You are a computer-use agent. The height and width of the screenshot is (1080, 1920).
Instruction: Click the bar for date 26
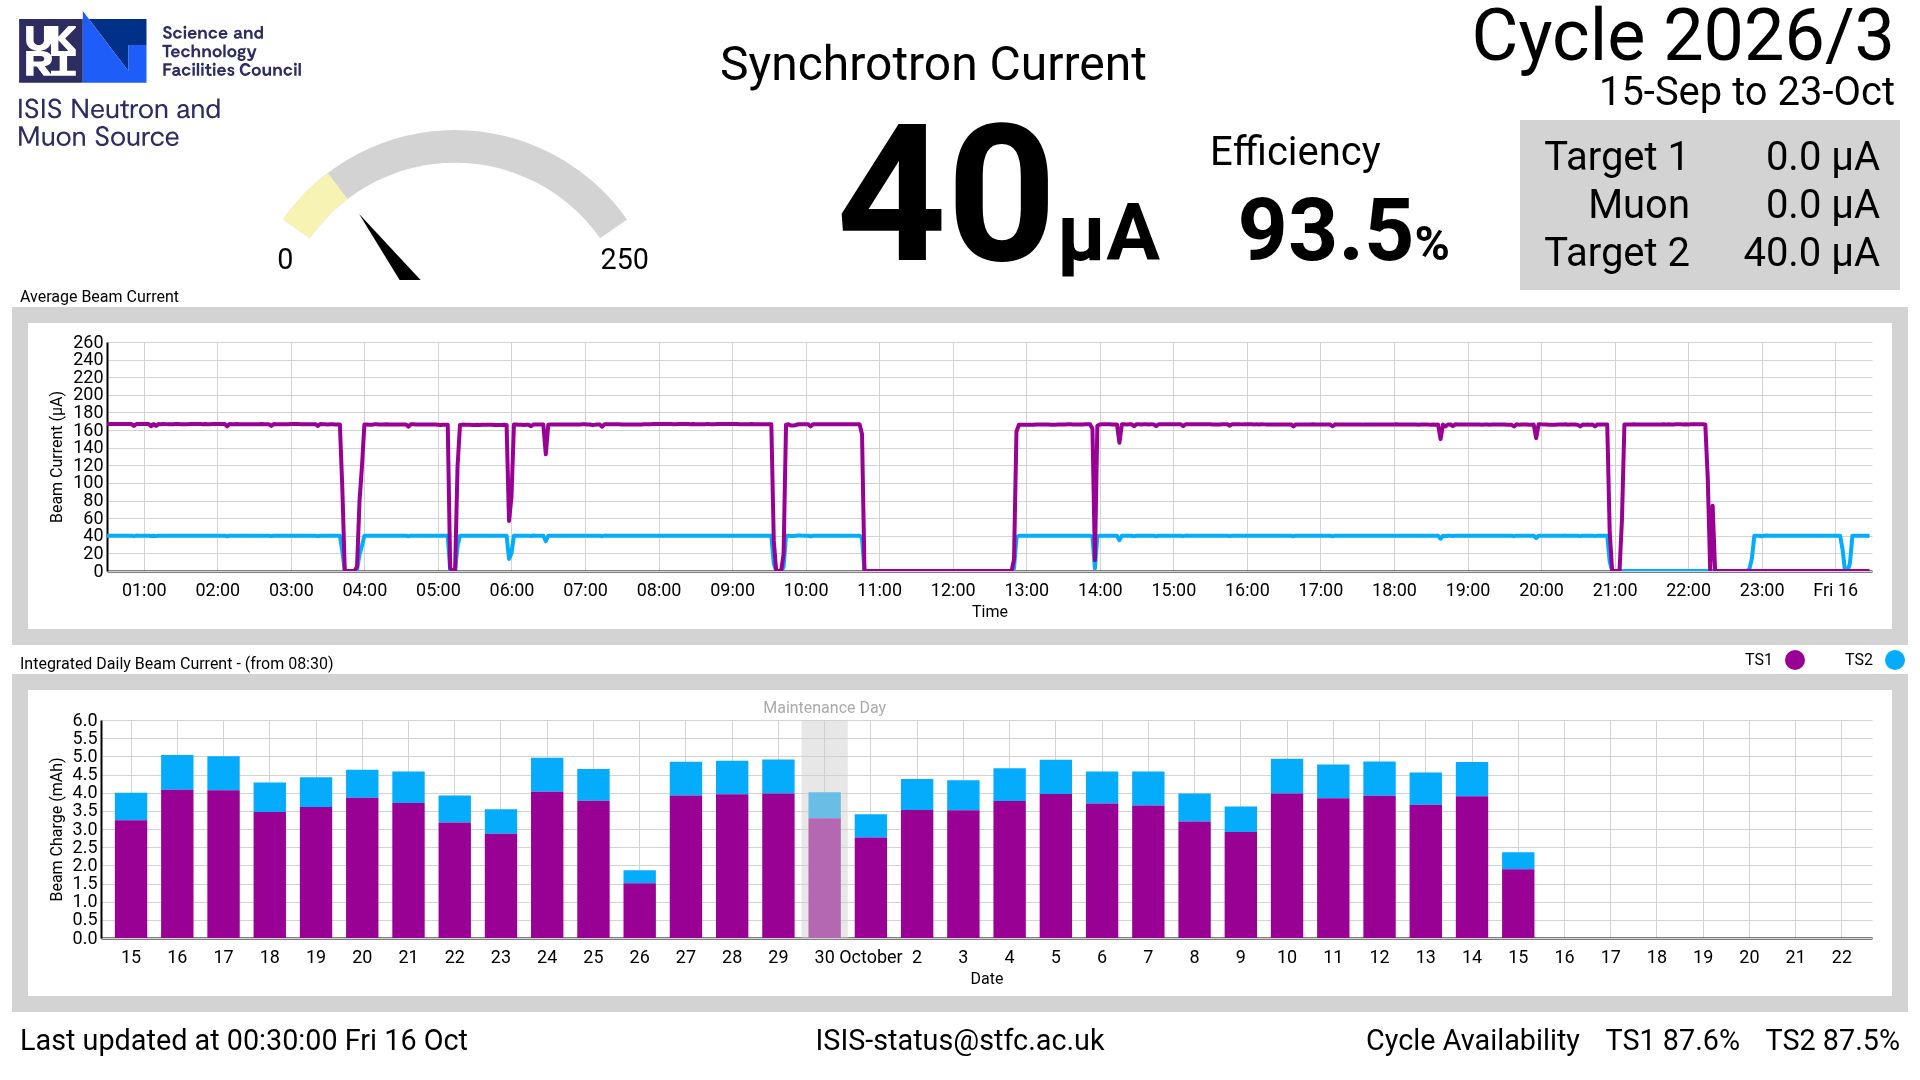pyautogui.click(x=639, y=904)
